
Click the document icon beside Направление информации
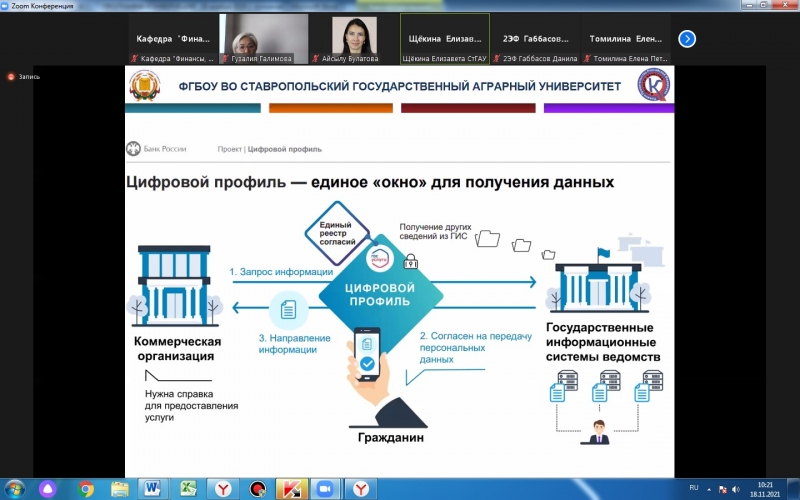pos(288,309)
